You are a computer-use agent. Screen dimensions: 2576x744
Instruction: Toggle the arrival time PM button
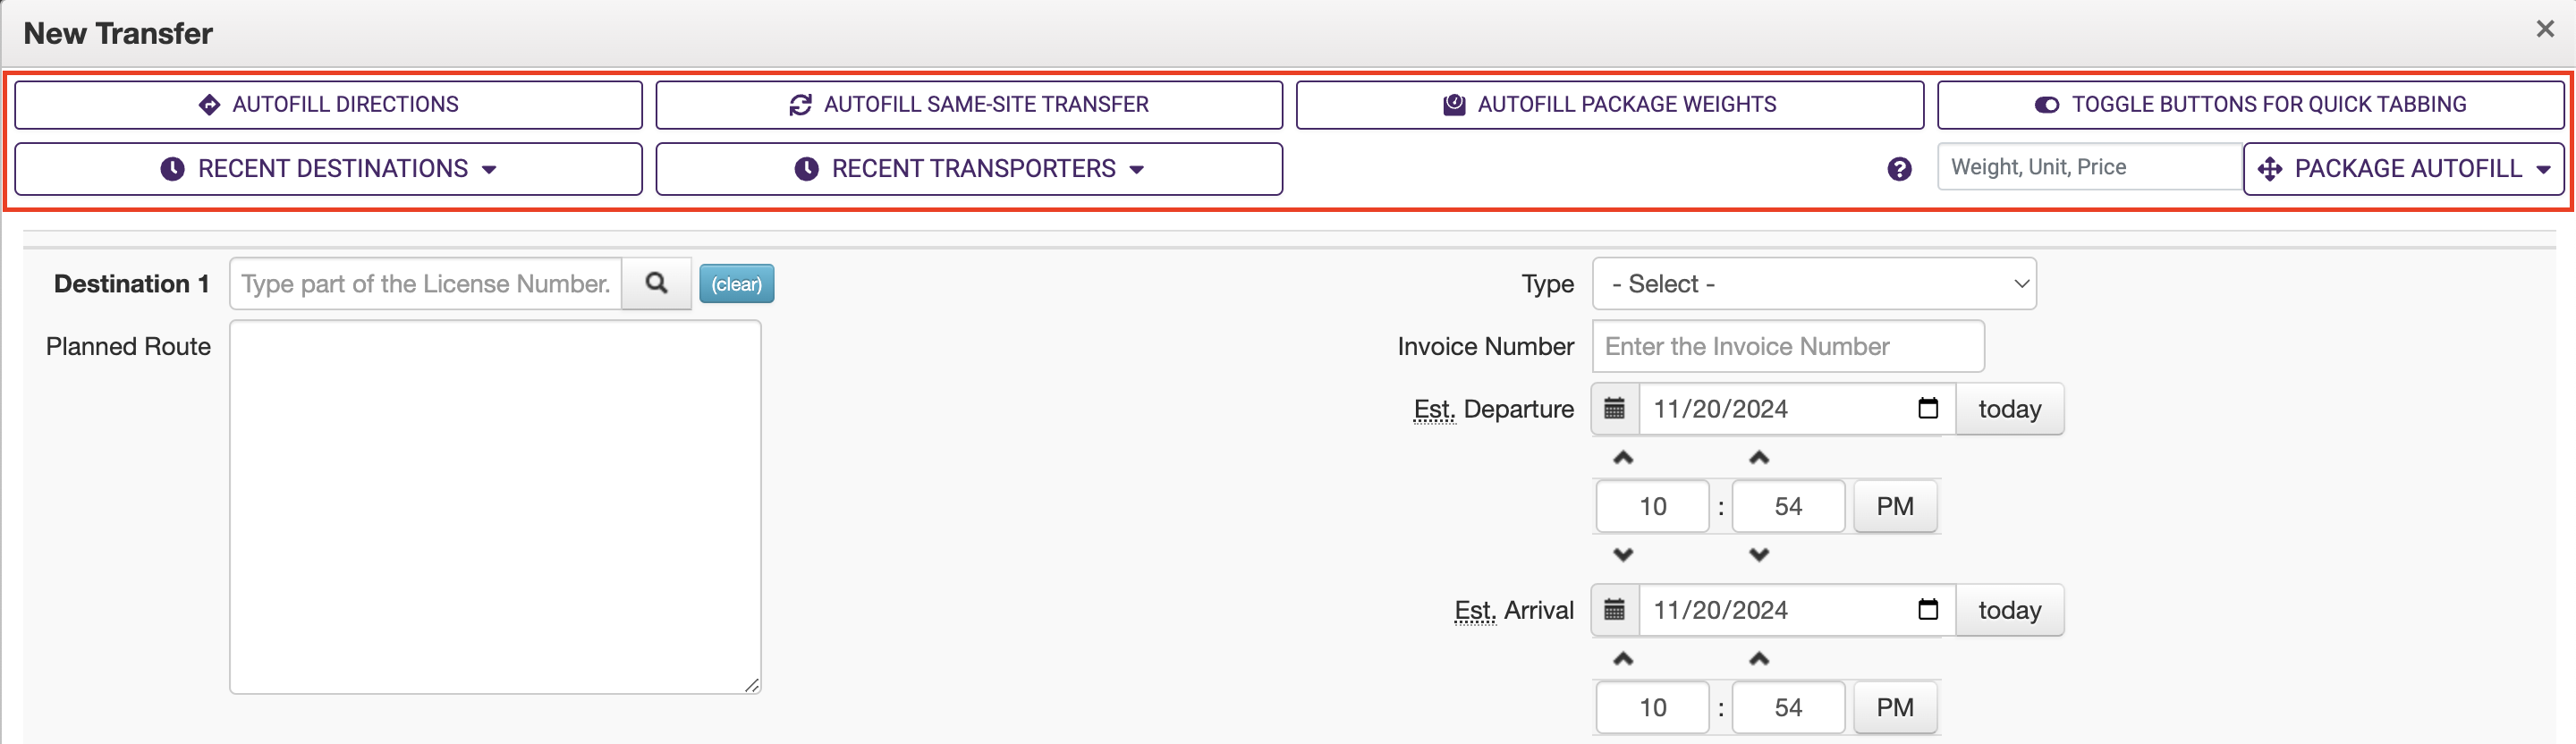pyautogui.click(x=1894, y=708)
